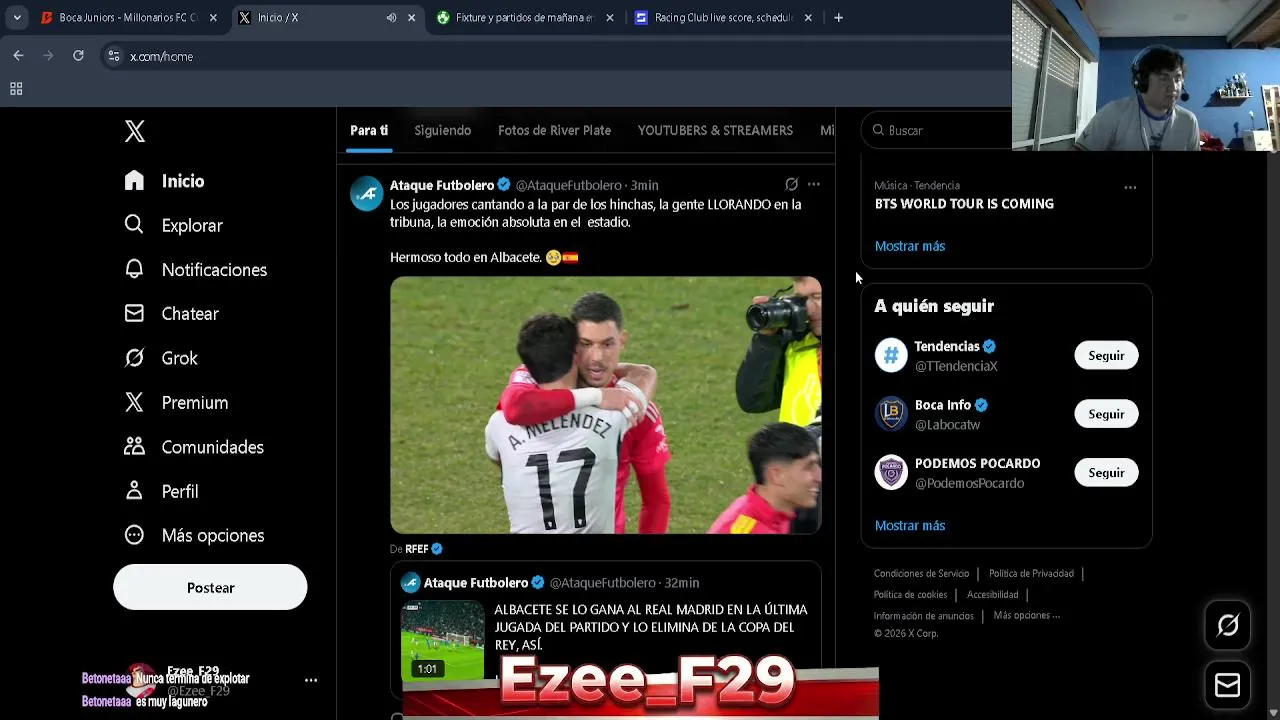
Task: Switch to Para ti tab
Action: pyautogui.click(x=369, y=130)
